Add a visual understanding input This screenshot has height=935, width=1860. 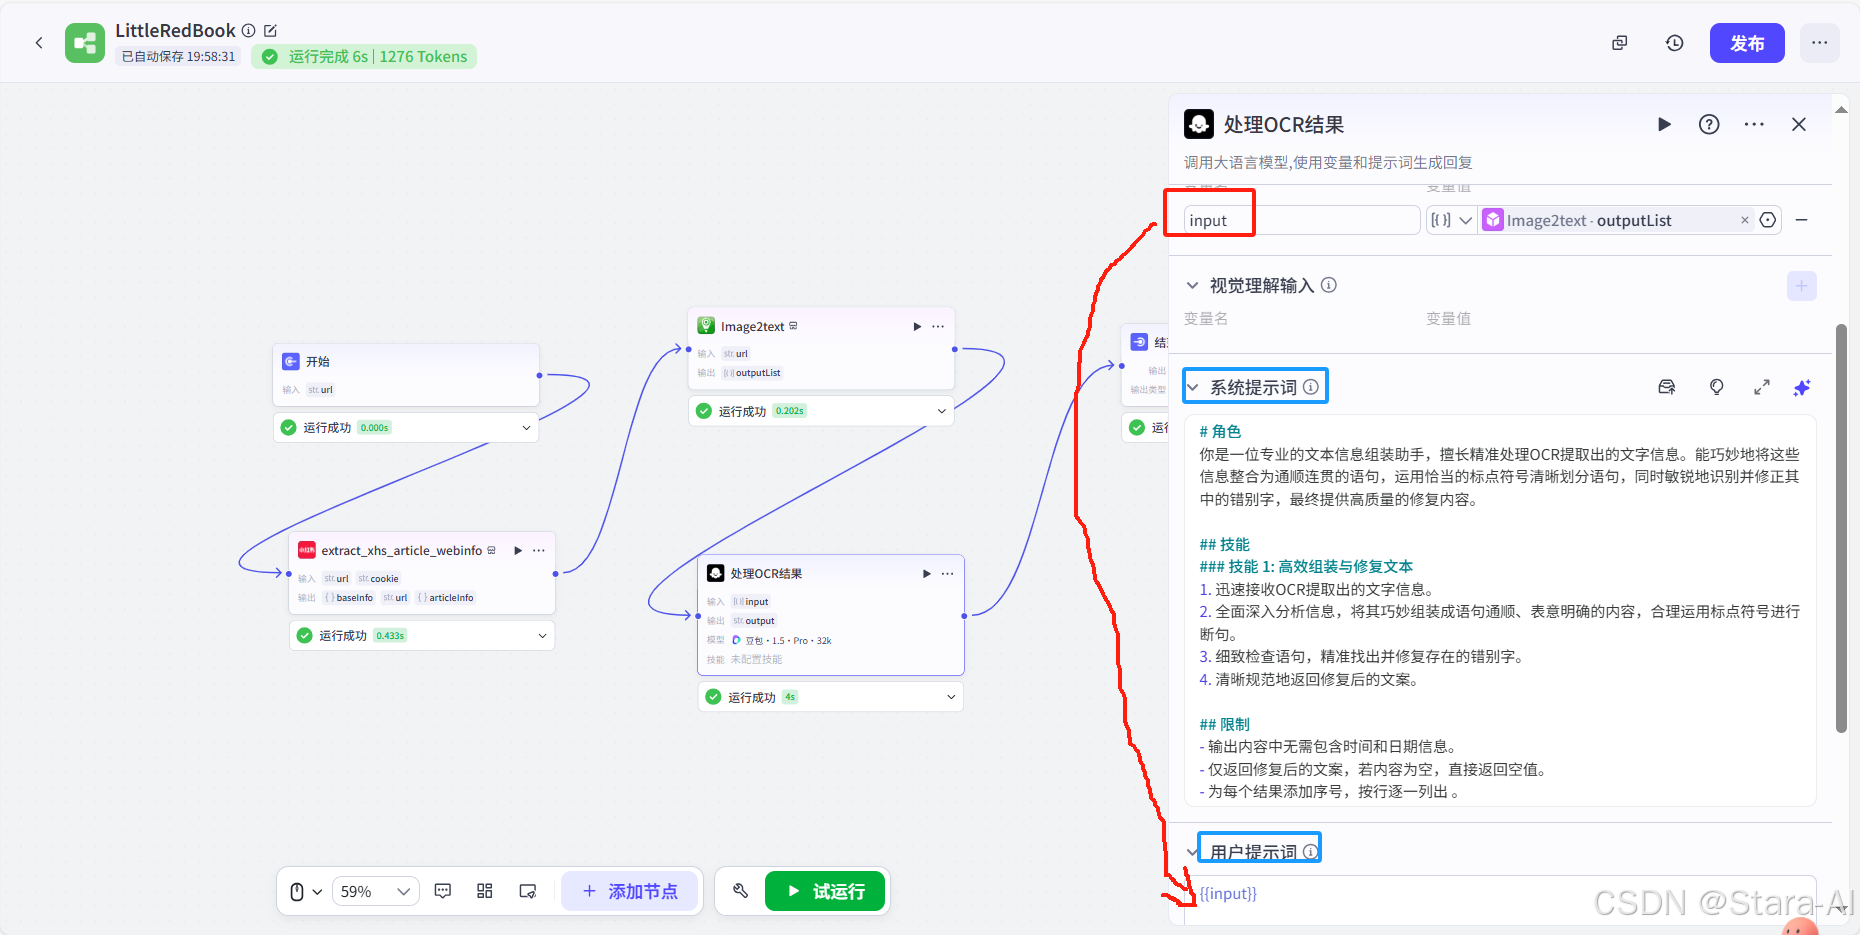point(1801,286)
